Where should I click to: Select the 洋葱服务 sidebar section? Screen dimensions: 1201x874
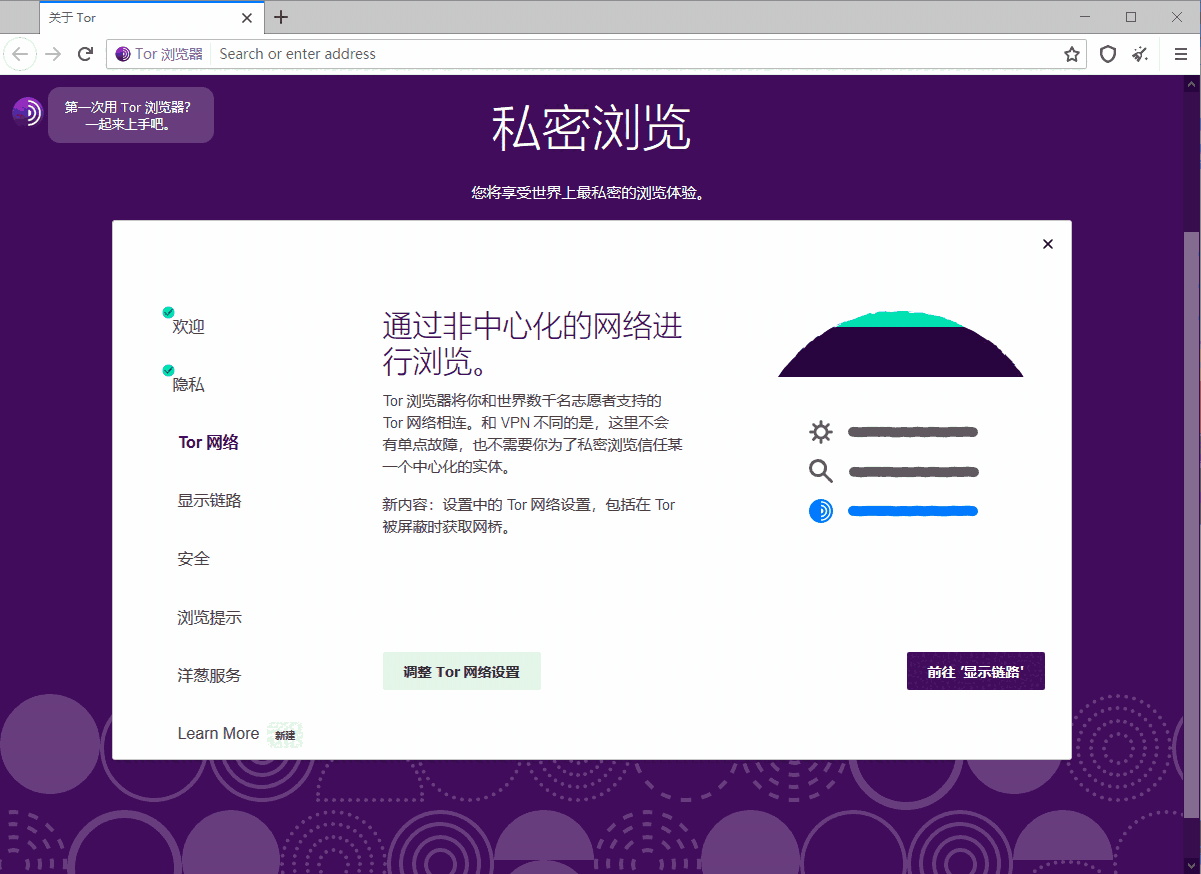tap(208, 675)
